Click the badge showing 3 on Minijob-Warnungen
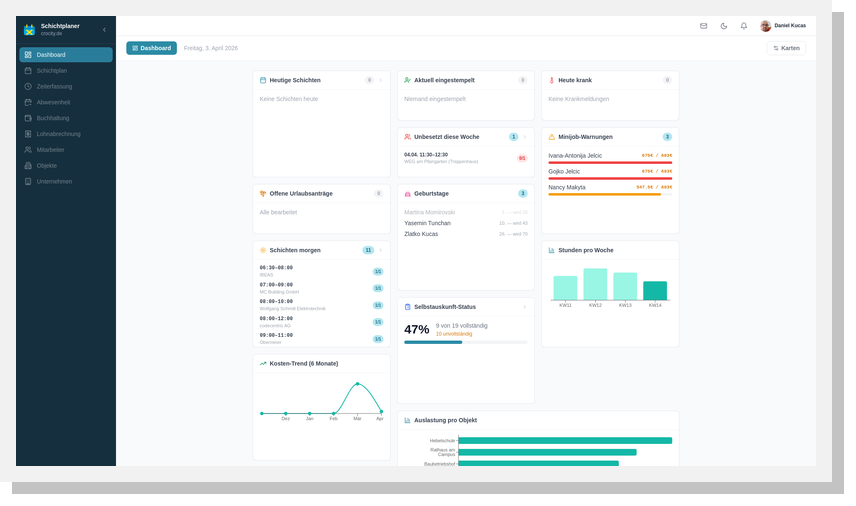Screen dimensions: 856x506 (x=667, y=137)
